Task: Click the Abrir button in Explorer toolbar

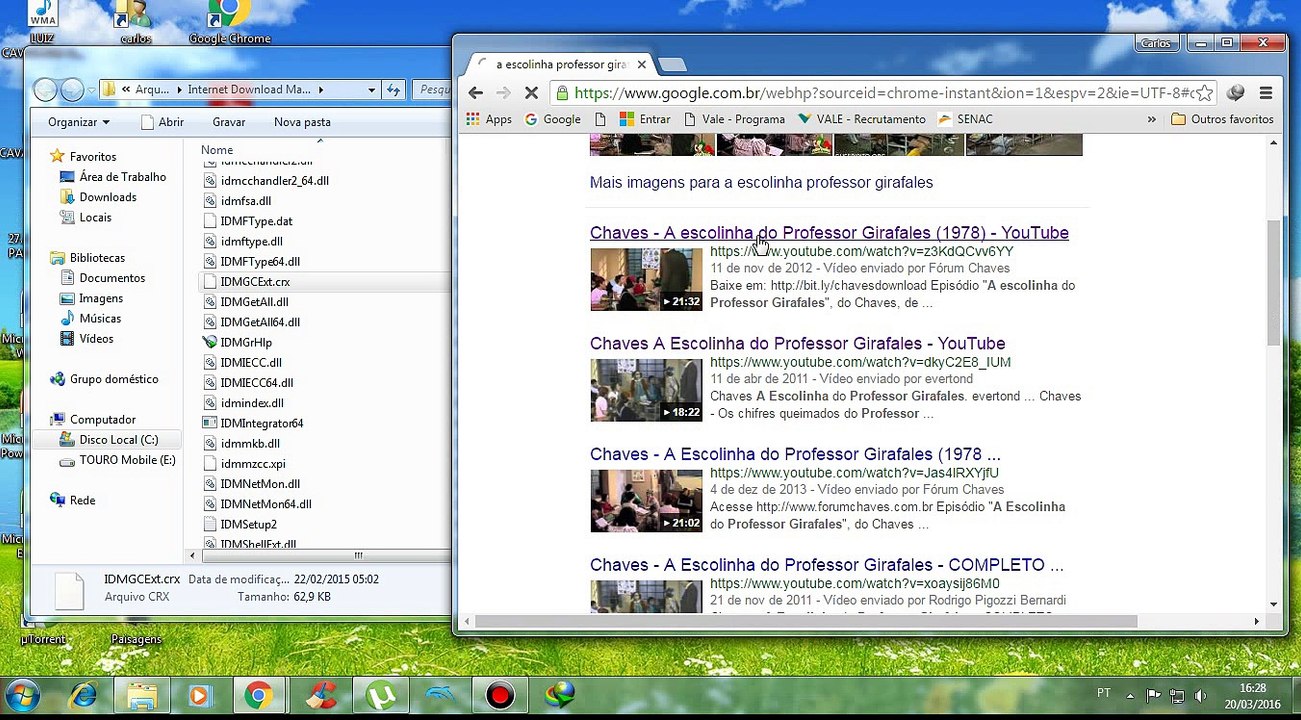Action: click(162, 122)
